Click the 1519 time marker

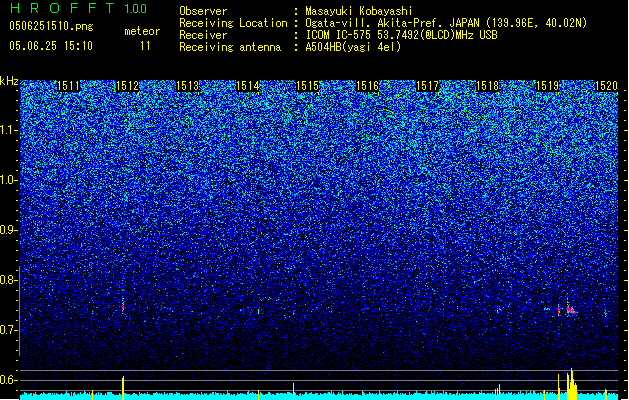click(548, 86)
